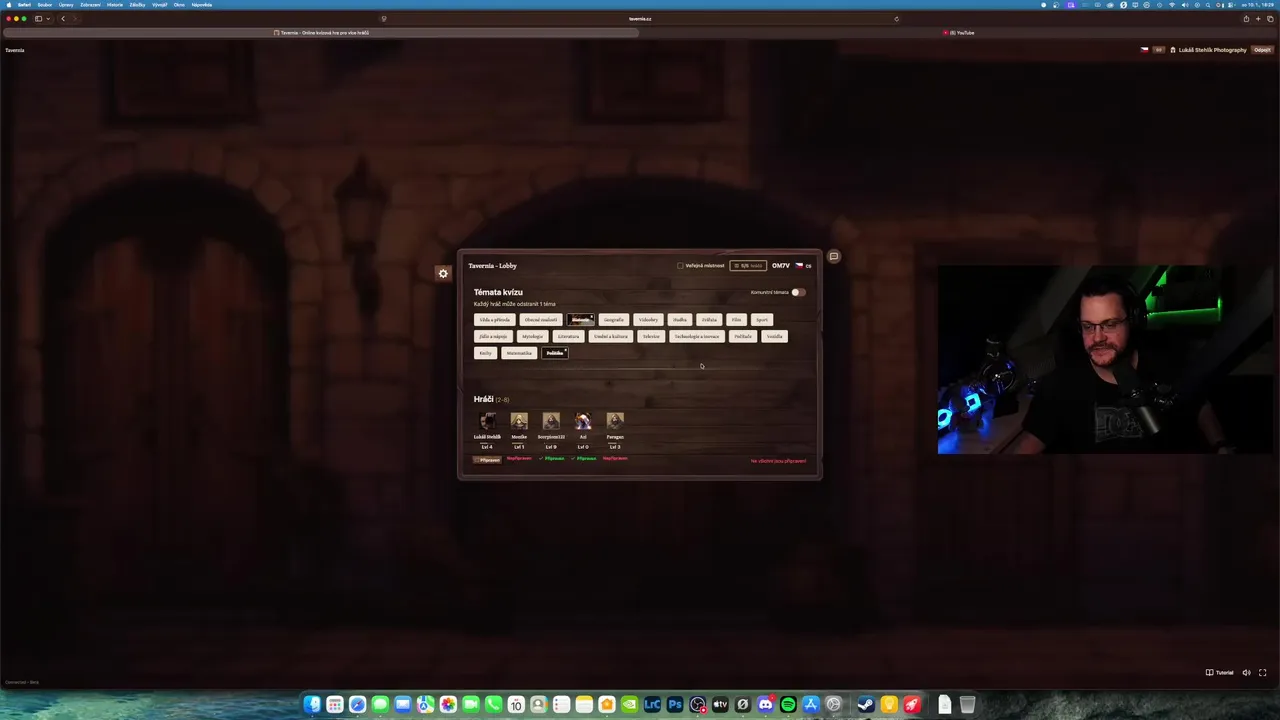Click the Paragan player avatar

[x=615, y=421]
